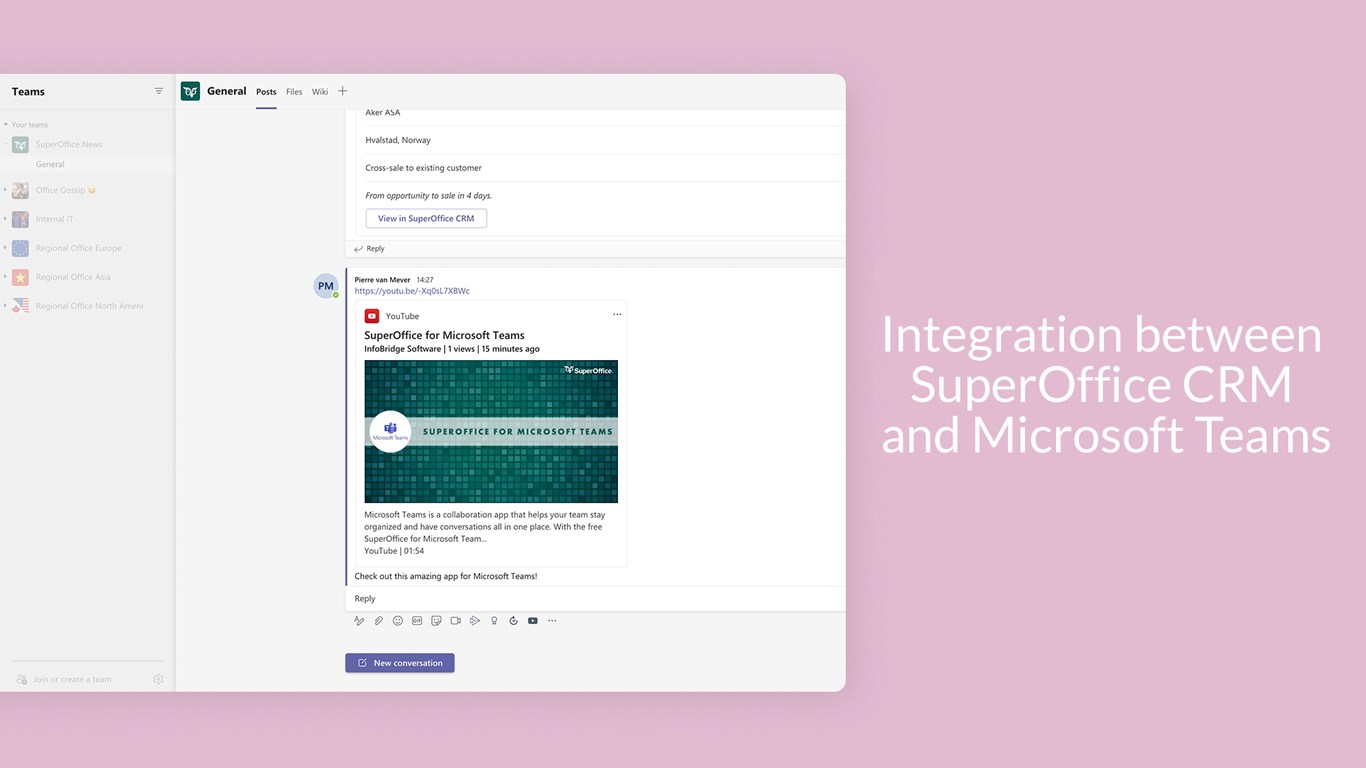Click the General channel header title
Image resolution: width=1366 pixels, height=768 pixels.
point(227,91)
